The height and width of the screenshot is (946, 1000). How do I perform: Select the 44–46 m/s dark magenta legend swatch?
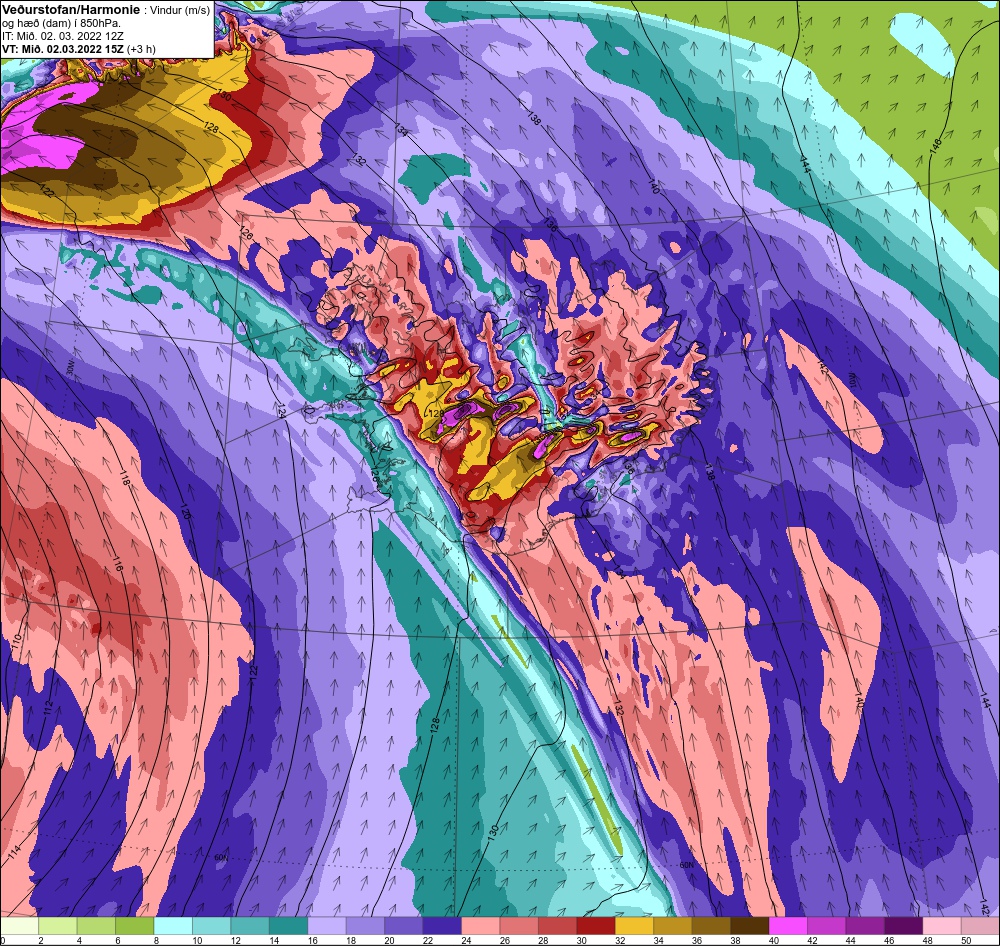(x=865, y=926)
